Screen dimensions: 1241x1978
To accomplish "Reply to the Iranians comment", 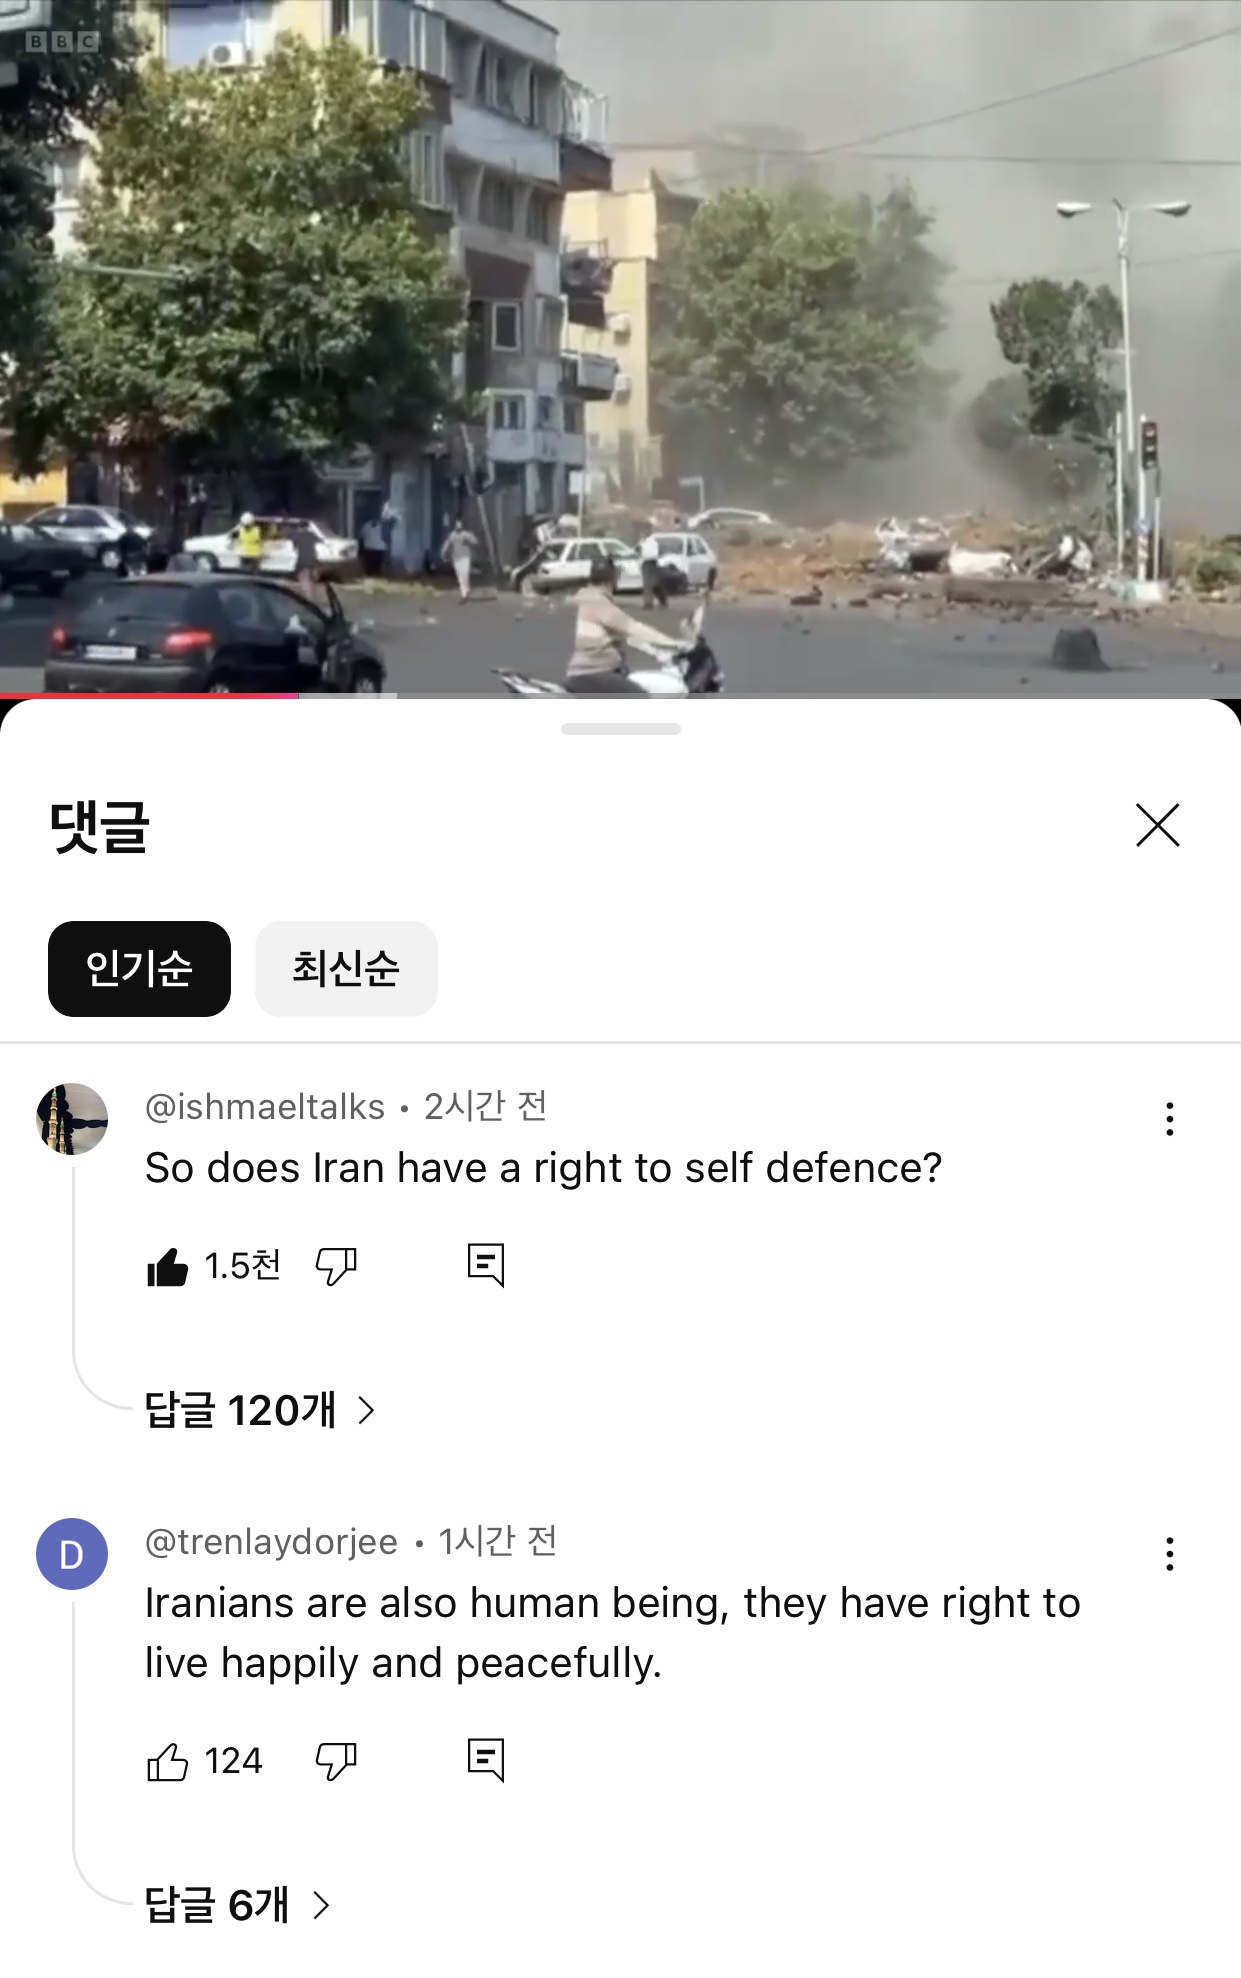I will point(486,1760).
